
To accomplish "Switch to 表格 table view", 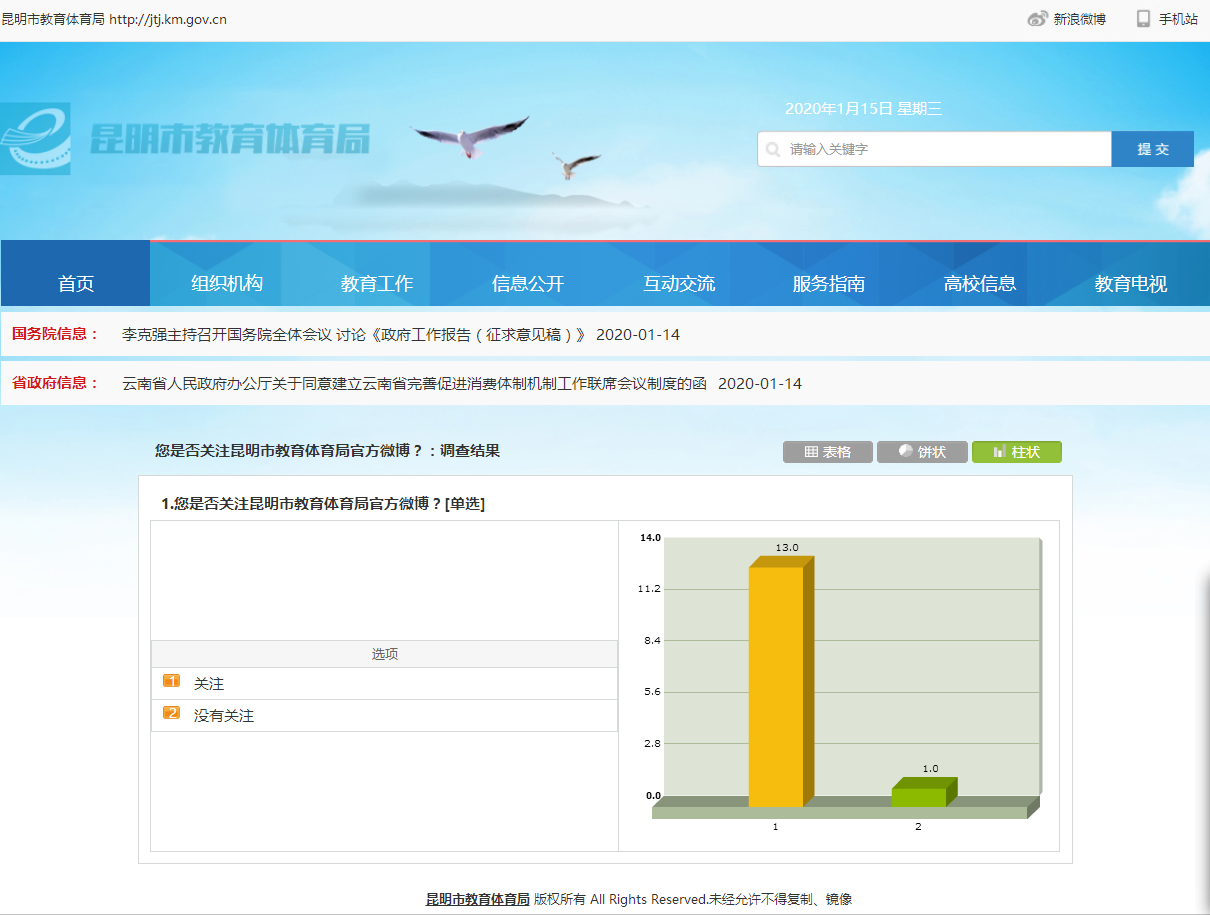I will pyautogui.click(x=827, y=452).
